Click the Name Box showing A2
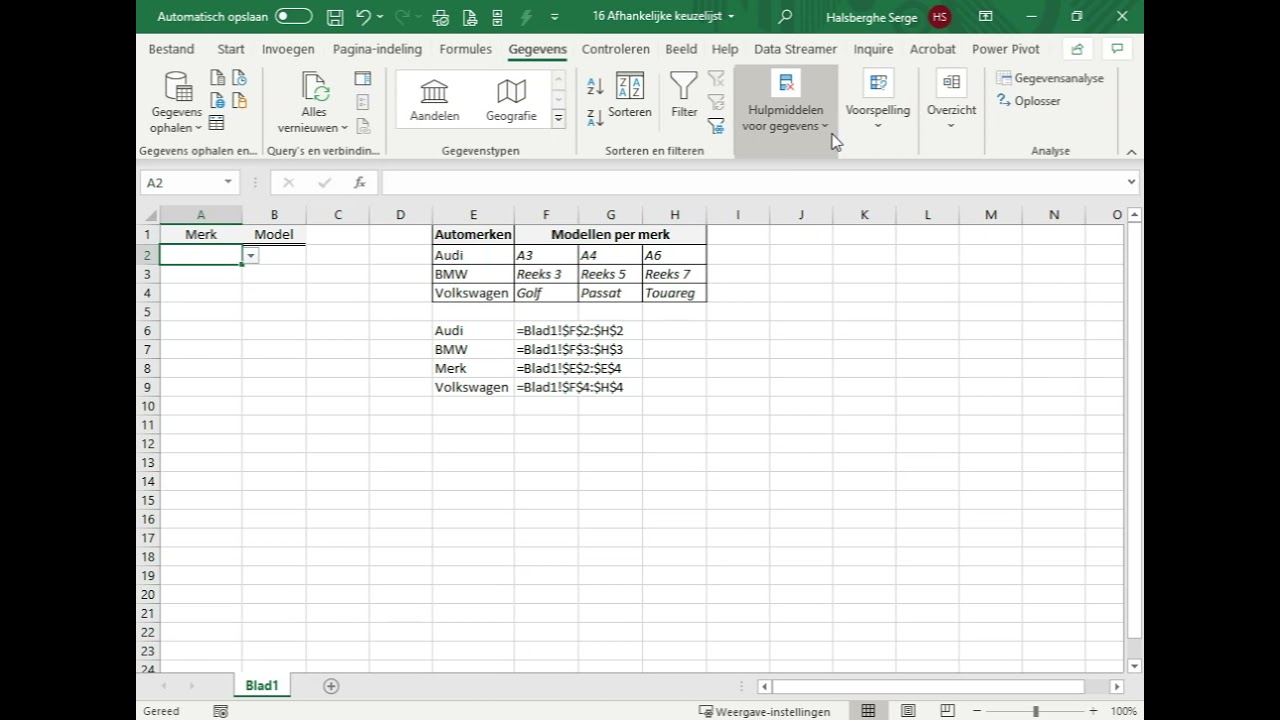The height and width of the screenshot is (720, 1280). (x=181, y=182)
